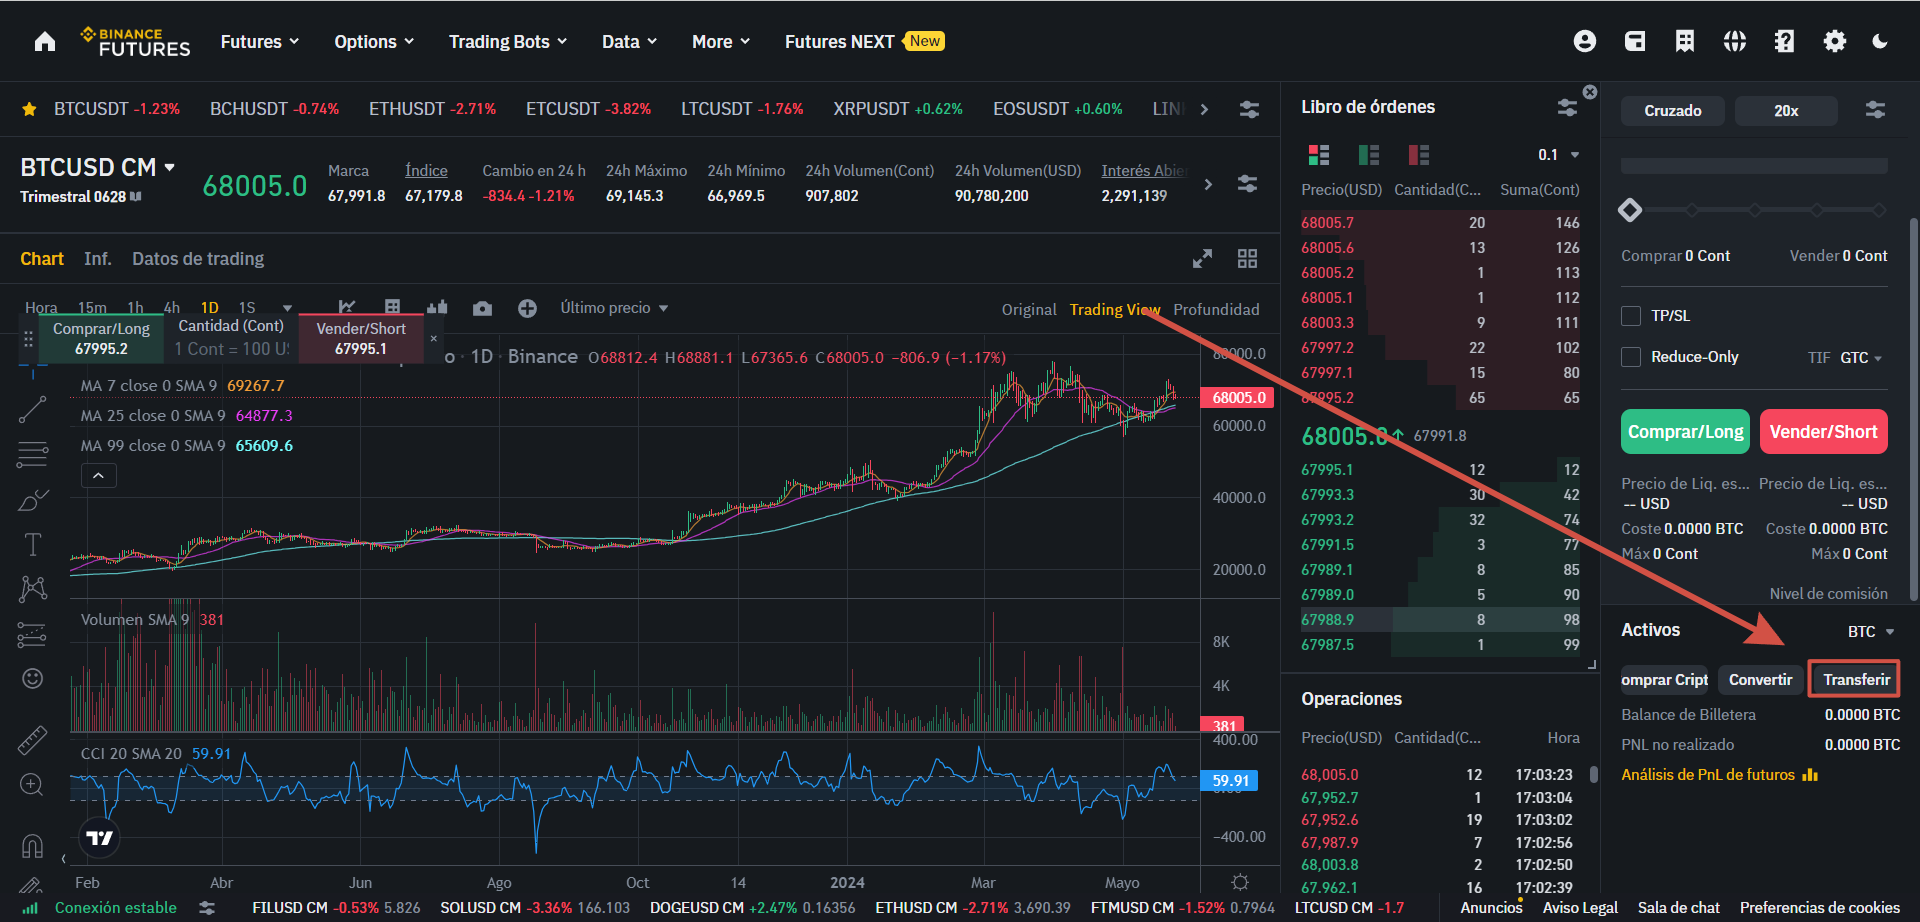Select the zoom-in tool
The image size is (1920, 922).
[x=32, y=785]
